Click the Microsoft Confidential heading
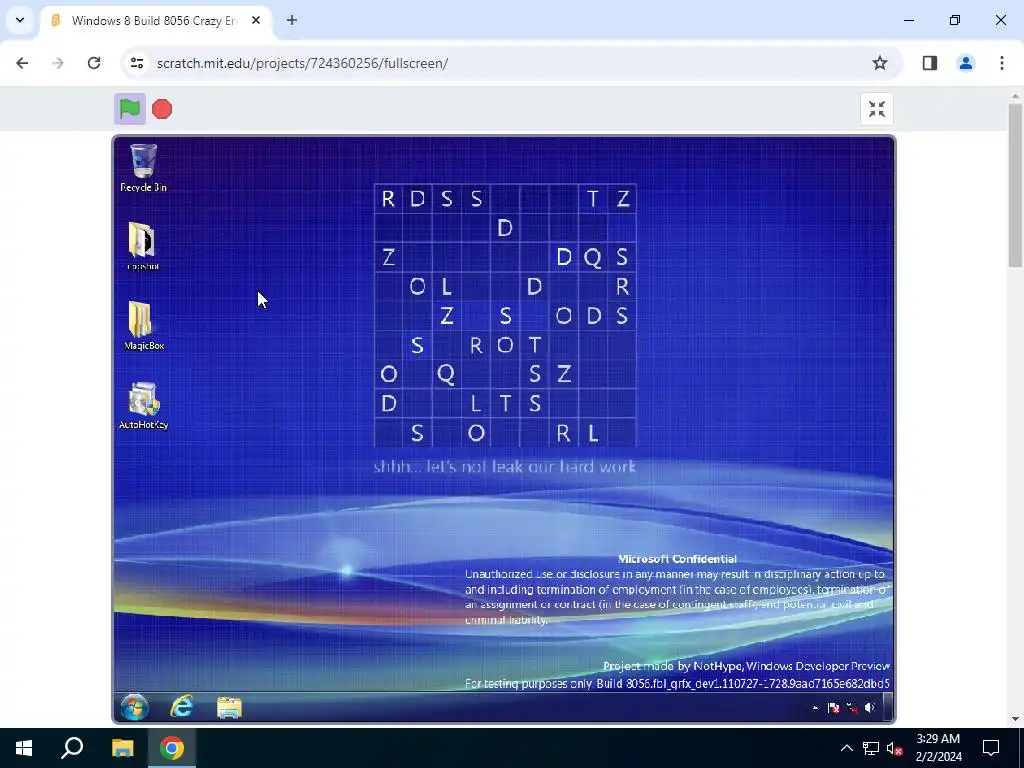Screen dimensions: 1024x768 677,559
